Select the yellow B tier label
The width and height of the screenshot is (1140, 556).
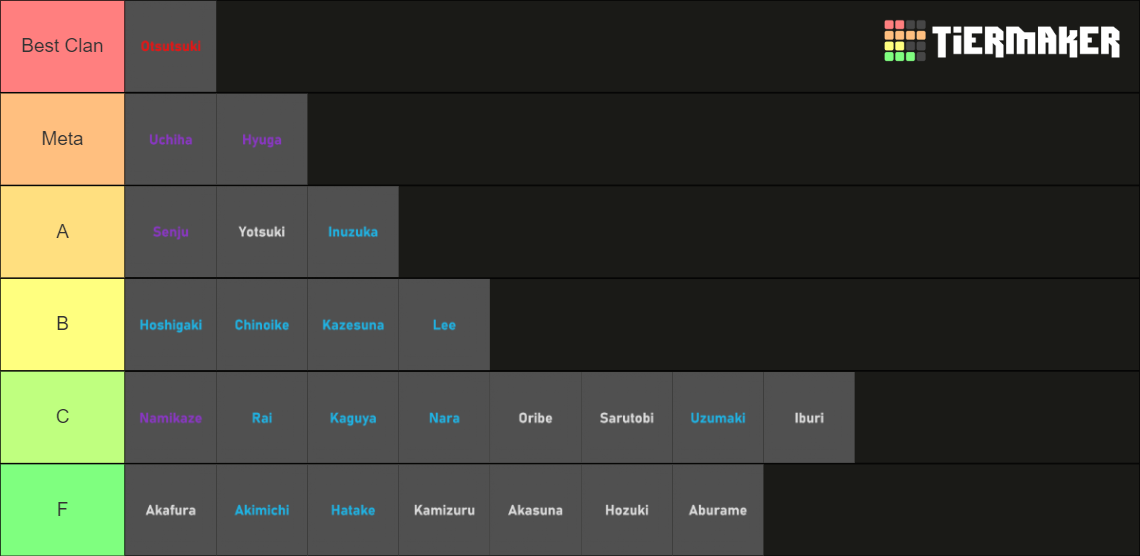tap(62, 325)
